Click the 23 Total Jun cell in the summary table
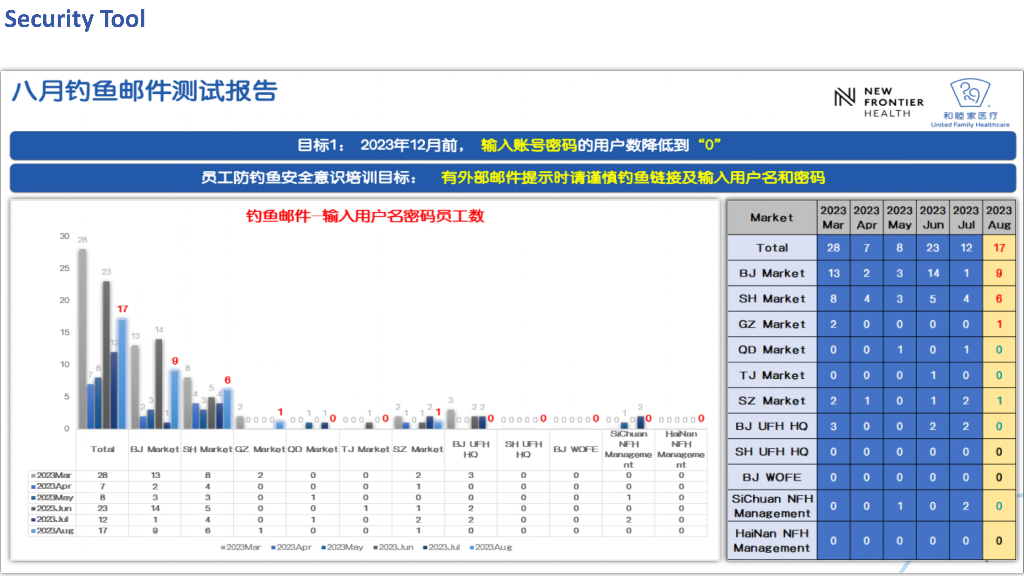Image resolution: width=1024 pixels, height=576 pixels. pyautogui.click(x=933, y=248)
